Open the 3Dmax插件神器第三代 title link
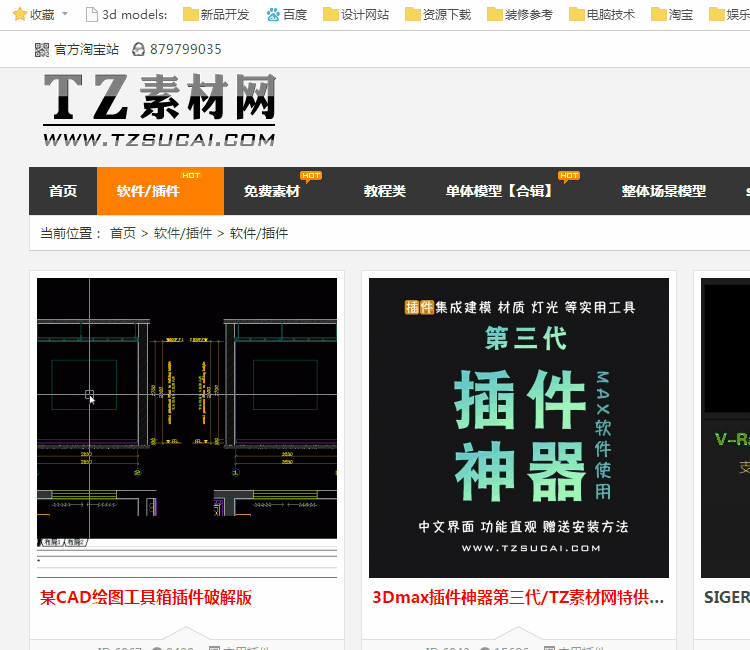The height and width of the screenshot is (650, 750). pyautogui.click(x=518, y=597)
